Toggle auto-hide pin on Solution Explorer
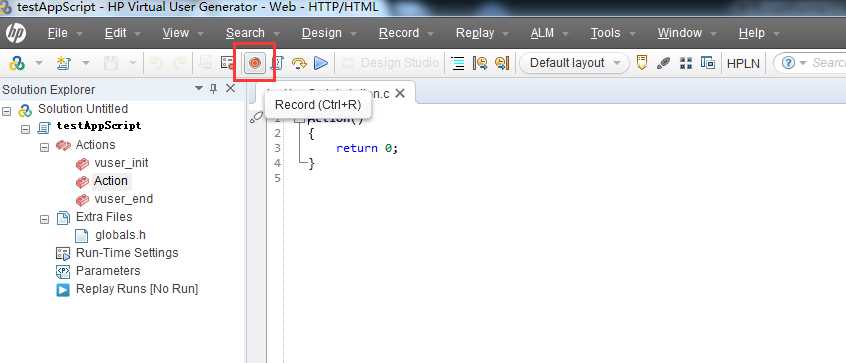The width and height of the screenshot is (846, 363). [x=214, y=88]
